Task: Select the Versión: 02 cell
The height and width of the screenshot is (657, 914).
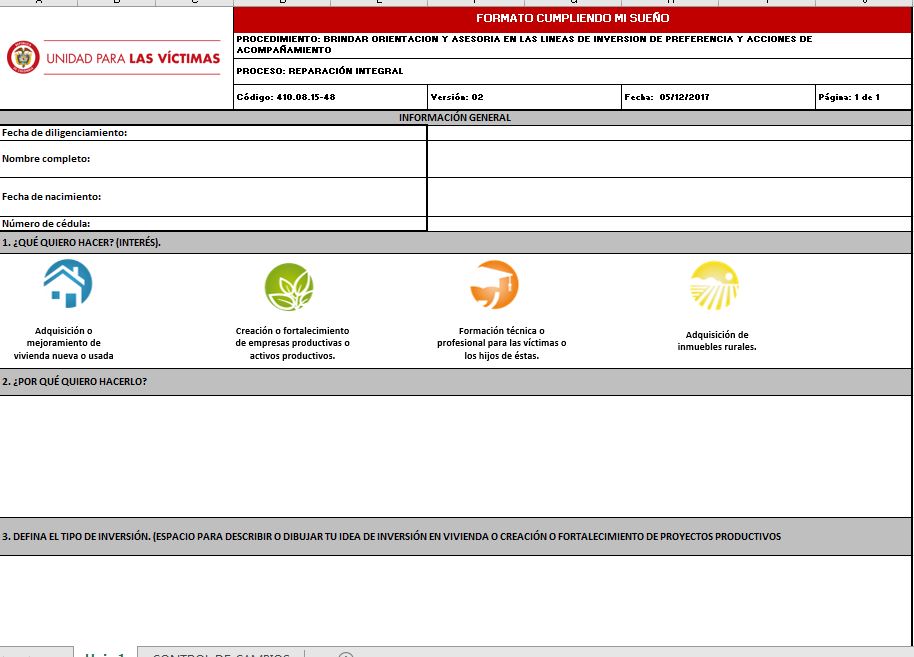Action: click(x=525, y=97)
